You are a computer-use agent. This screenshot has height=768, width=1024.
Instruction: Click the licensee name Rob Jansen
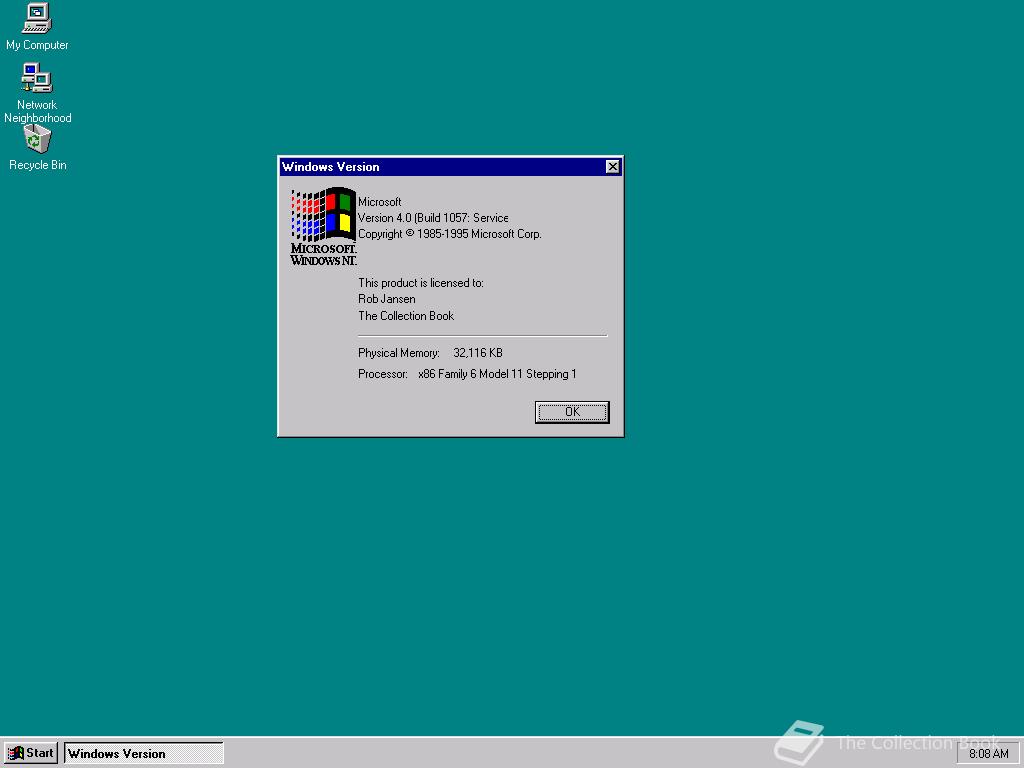coord(386,299)
